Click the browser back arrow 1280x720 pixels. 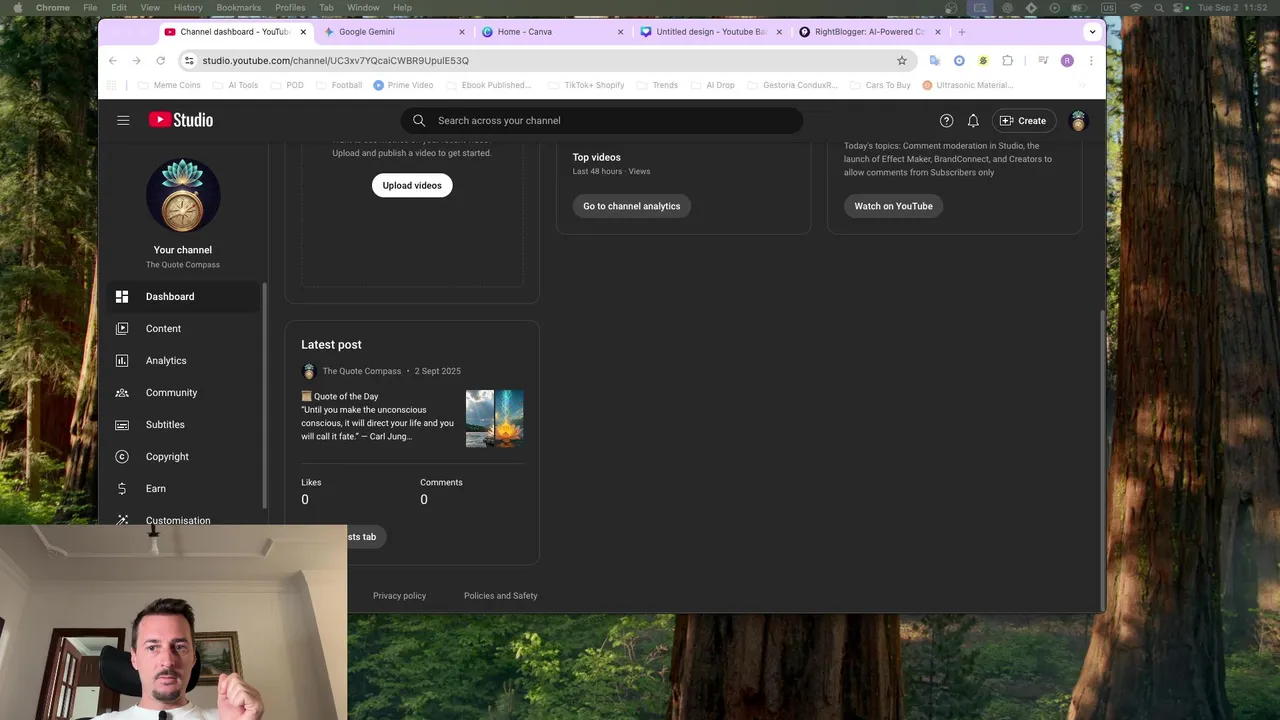(x=113, y=61)
